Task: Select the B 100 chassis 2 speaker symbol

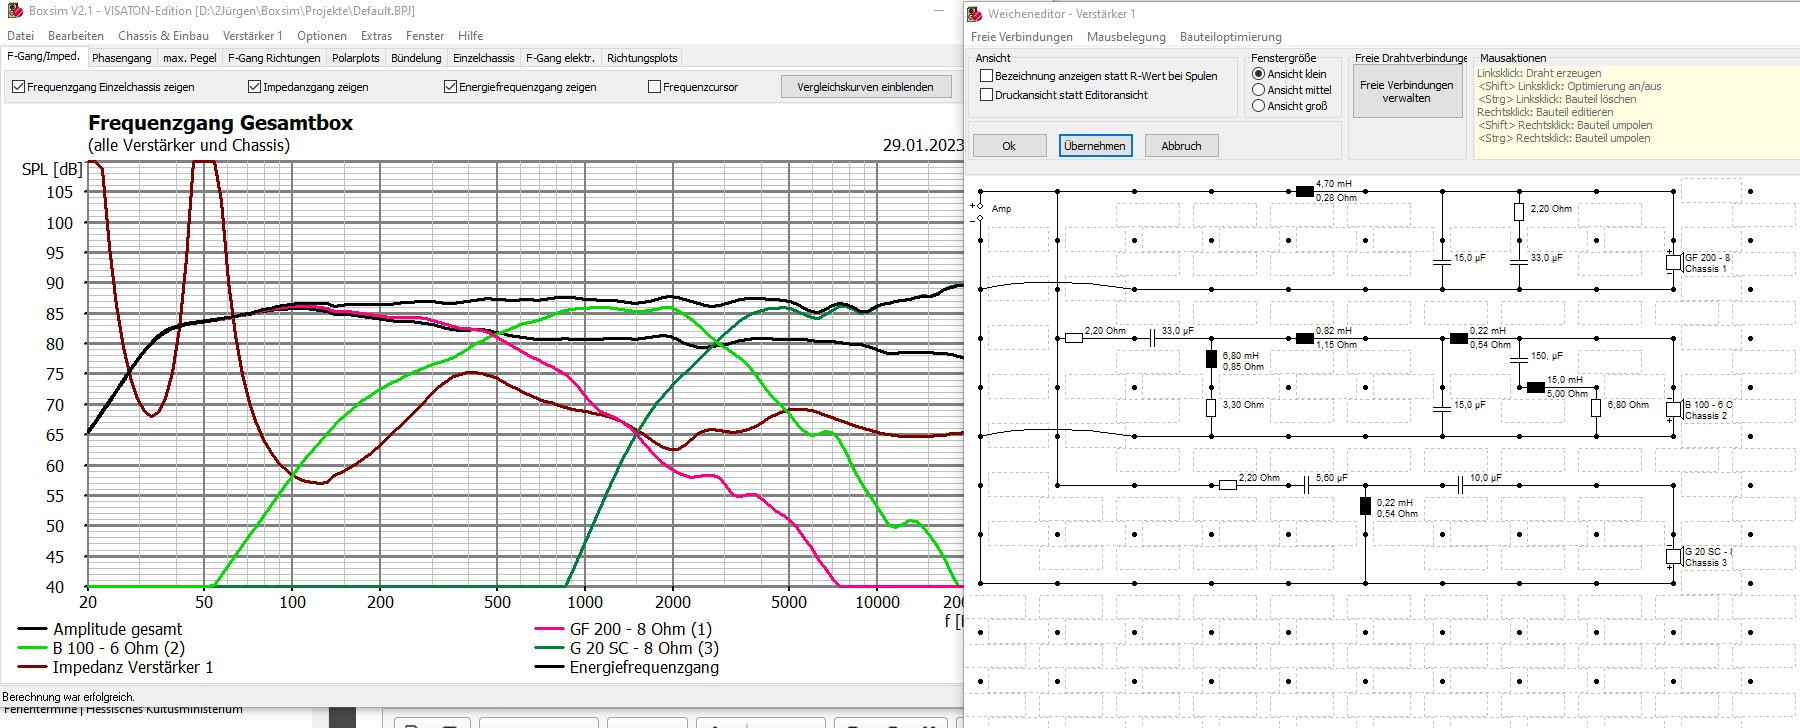Action: click(x=1673, y=409)
